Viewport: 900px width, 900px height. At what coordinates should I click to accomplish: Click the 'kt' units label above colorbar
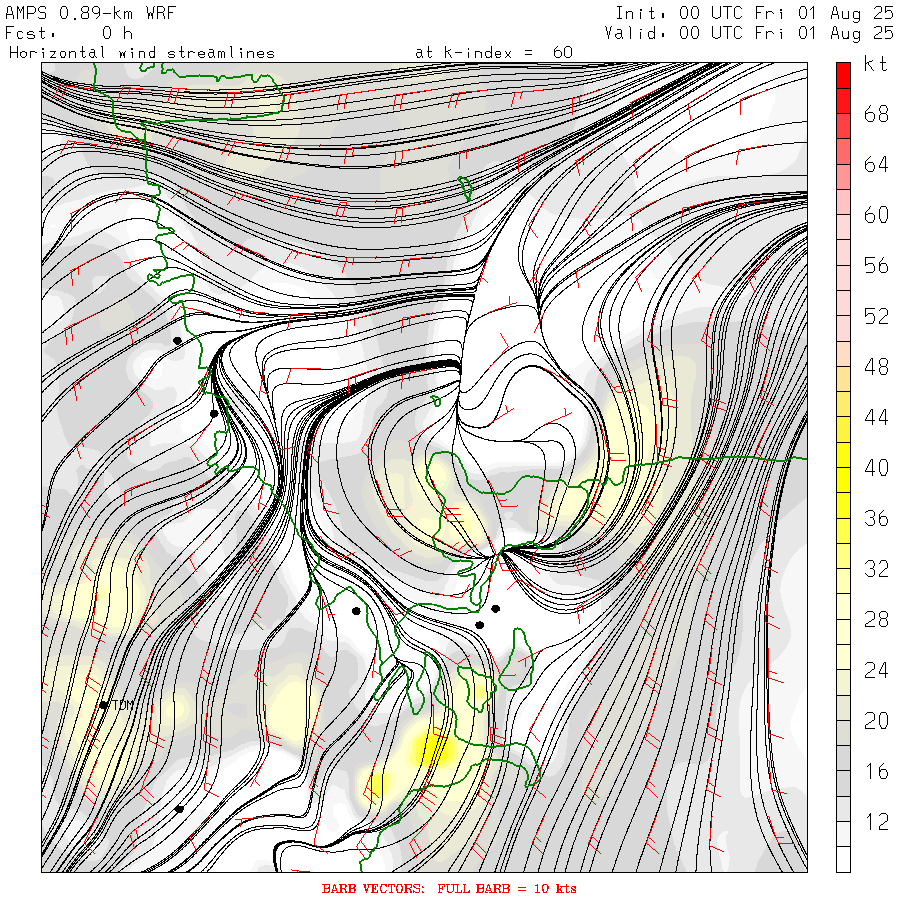click(876, 64)
